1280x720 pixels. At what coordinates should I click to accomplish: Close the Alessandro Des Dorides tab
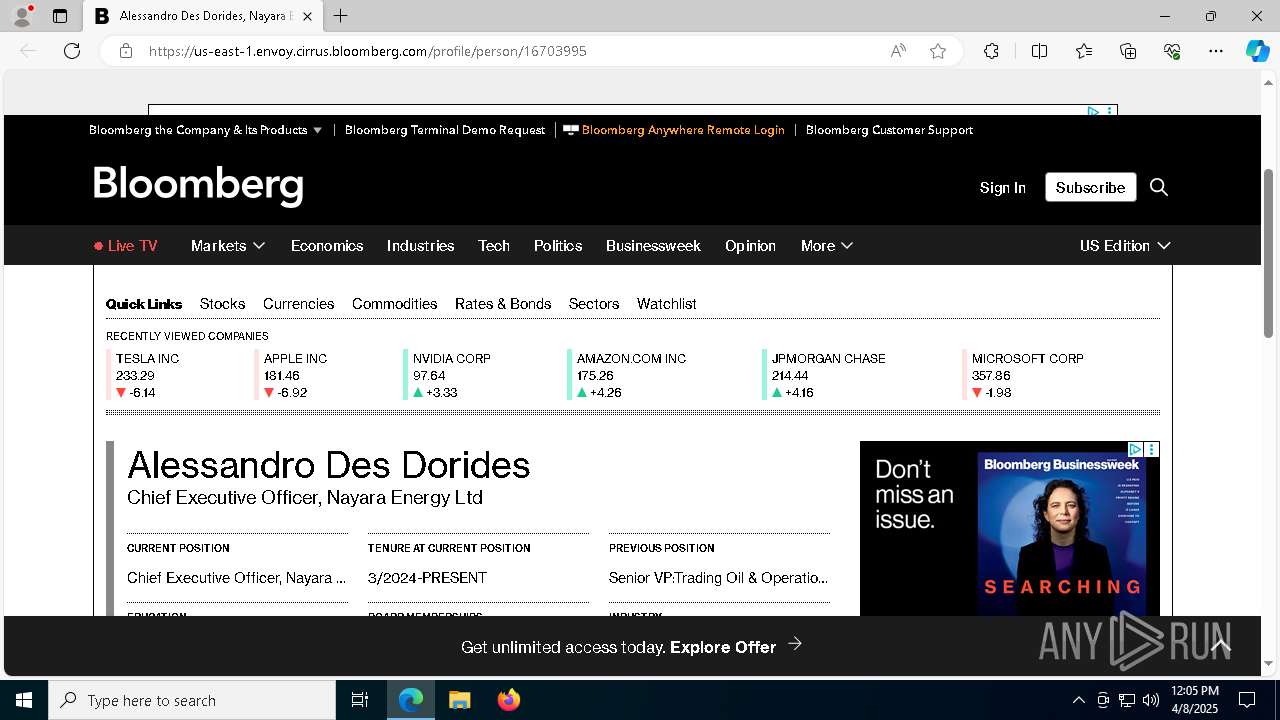coord(307,16)
